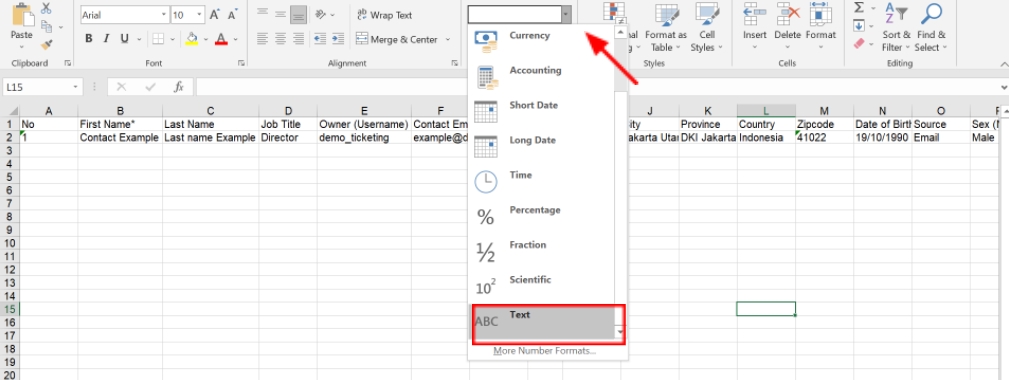The height and width of the screenshot is (380, 1009).
Task: Open More Number Formats link
Action: pos(544,350)
